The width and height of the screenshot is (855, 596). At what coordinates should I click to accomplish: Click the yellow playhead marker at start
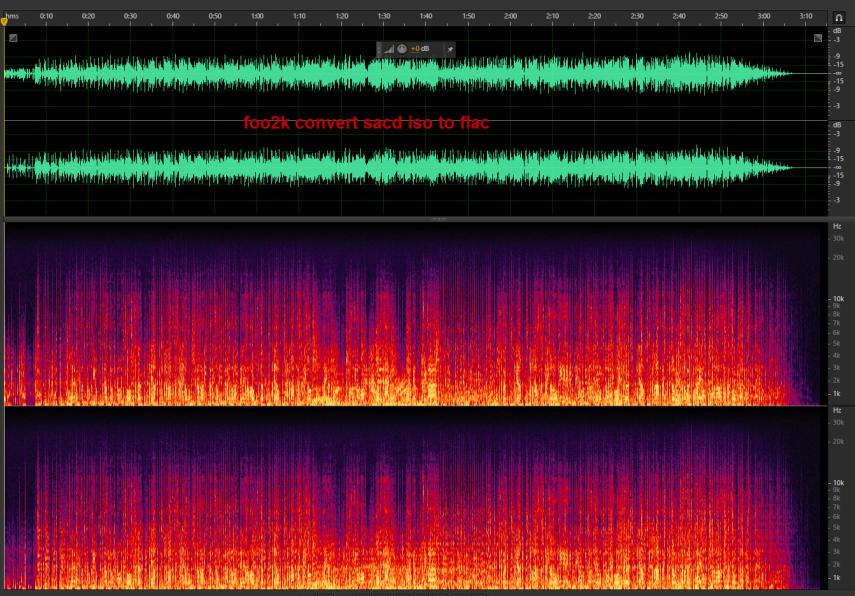pyautogui.click(x=4, y=21)
